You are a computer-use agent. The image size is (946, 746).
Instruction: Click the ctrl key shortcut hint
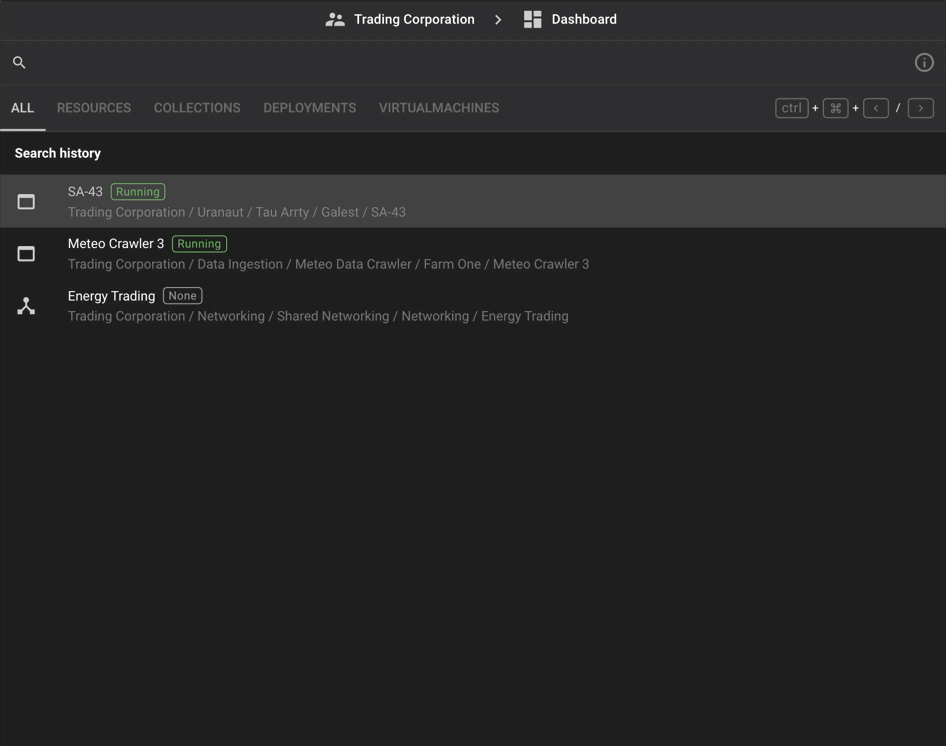click(791, 107)
